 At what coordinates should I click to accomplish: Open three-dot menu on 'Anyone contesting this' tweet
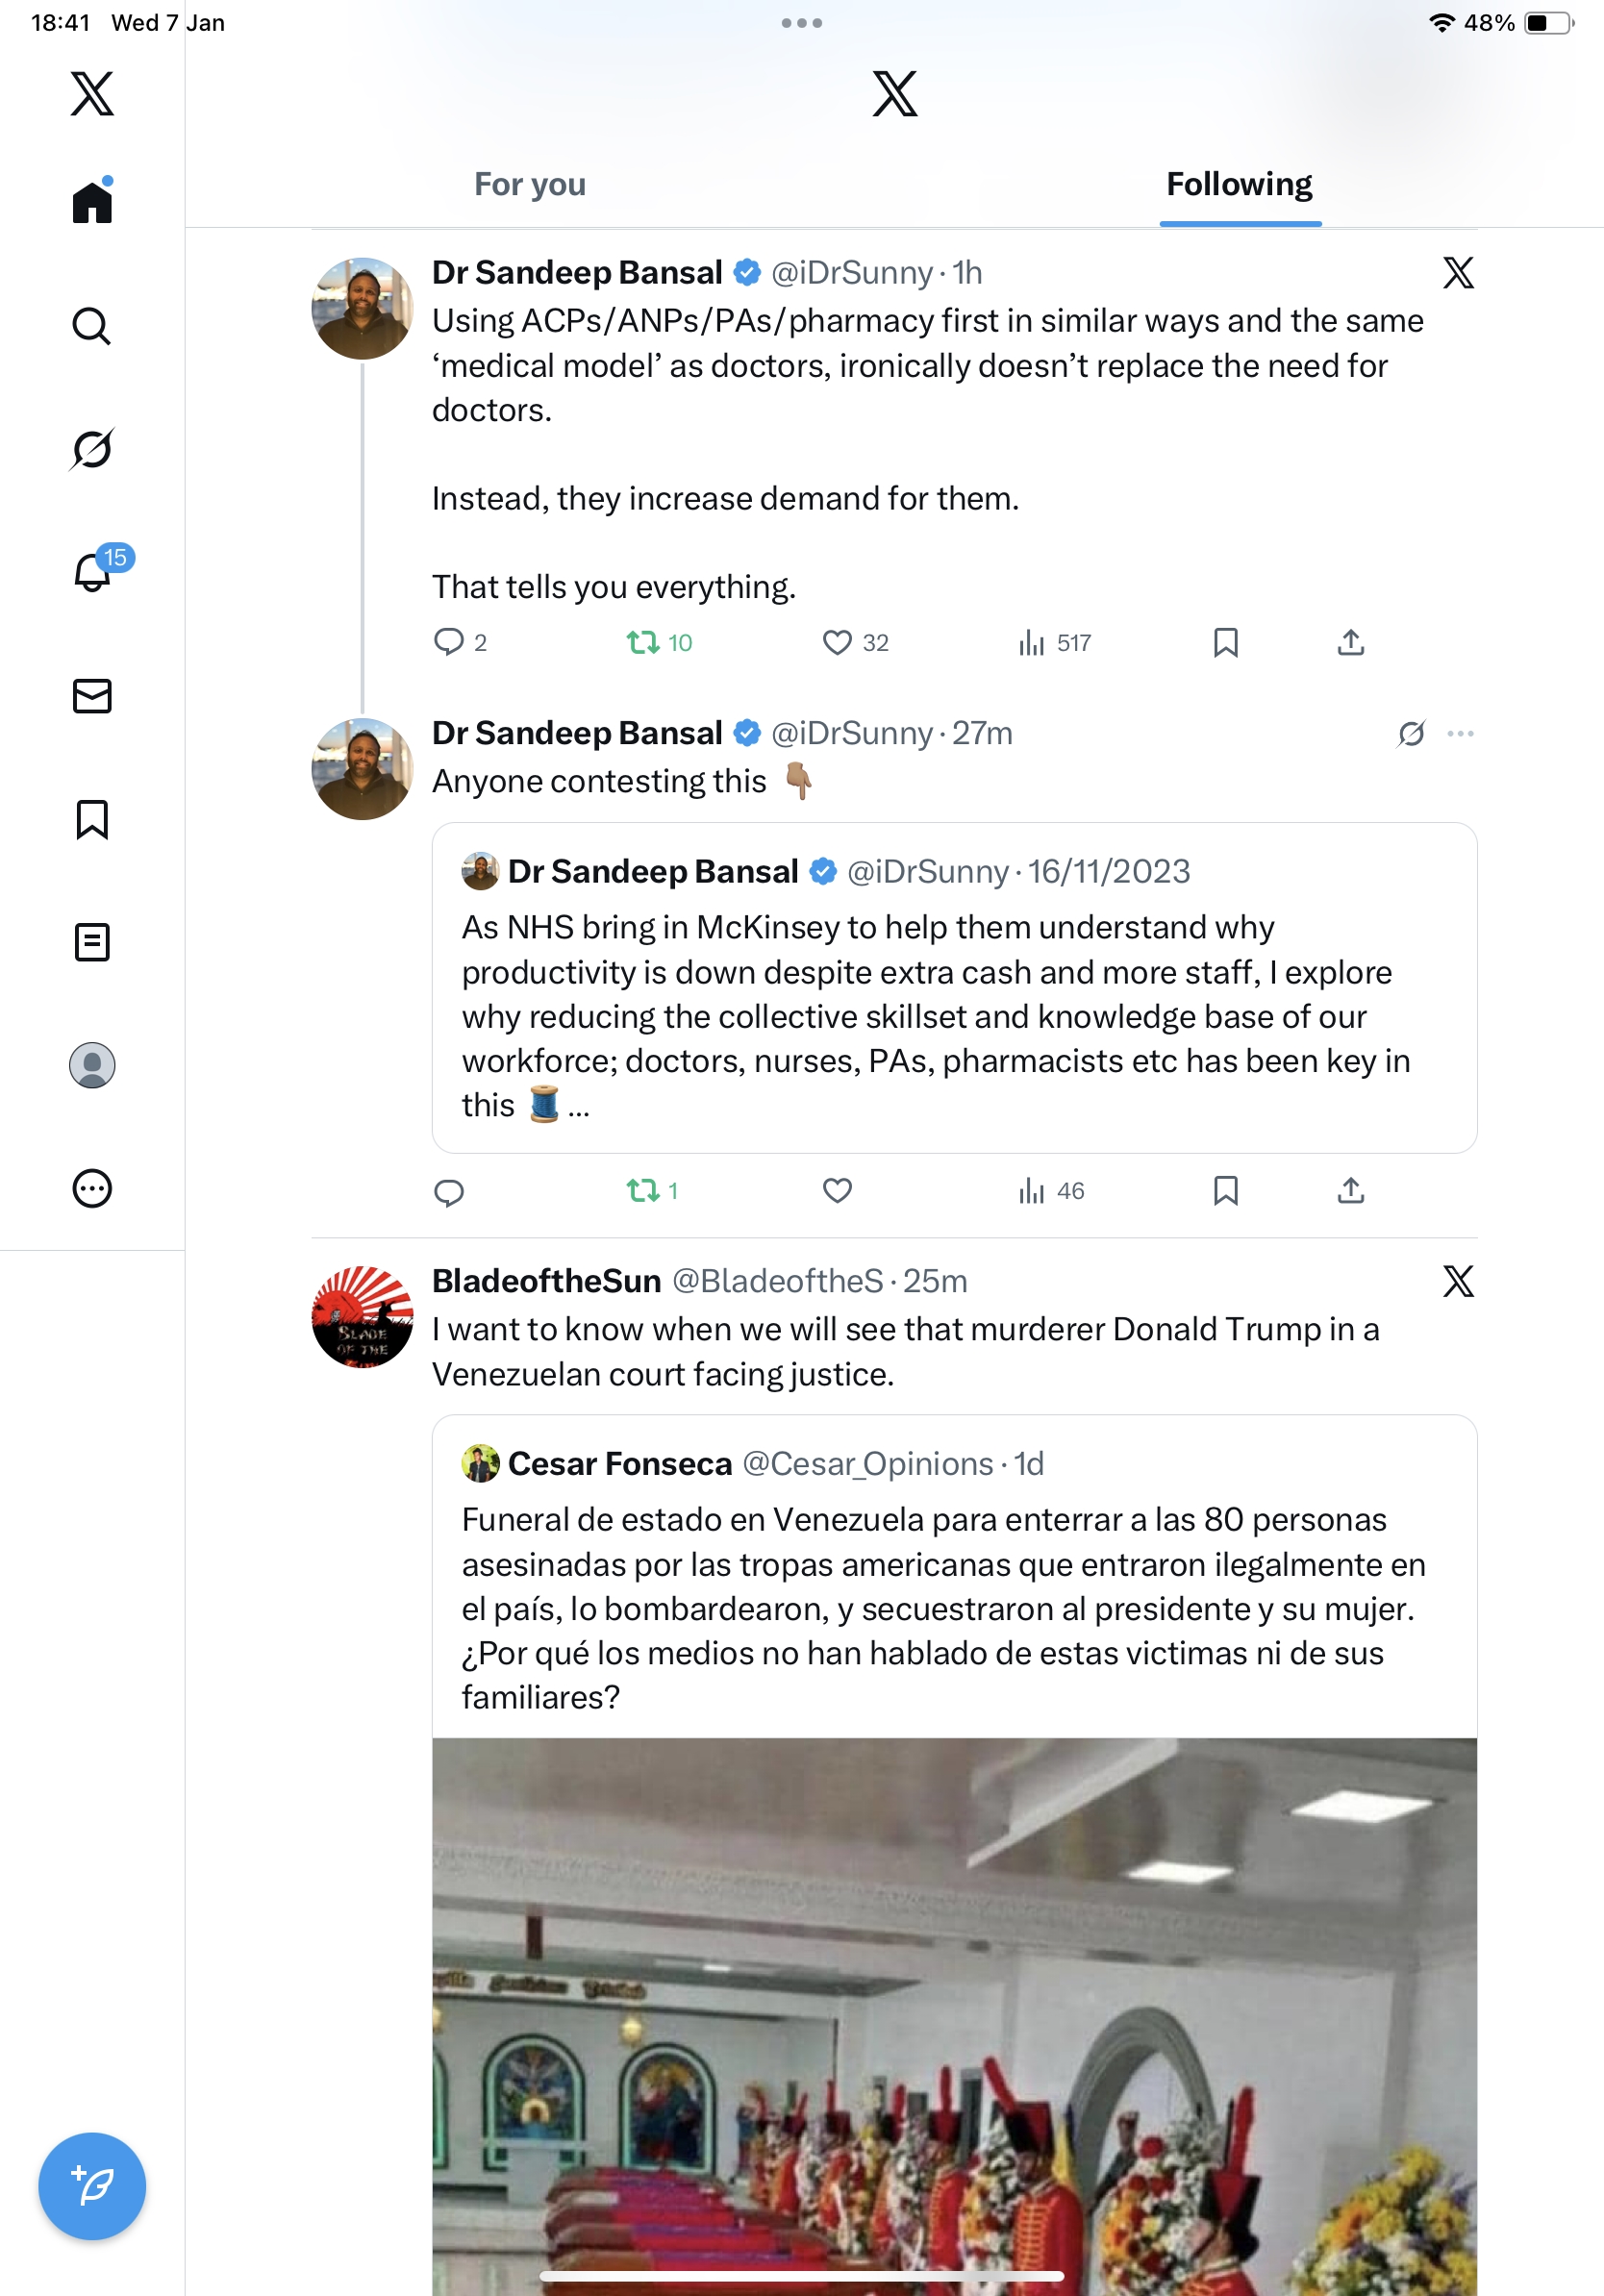point(1460,734)
